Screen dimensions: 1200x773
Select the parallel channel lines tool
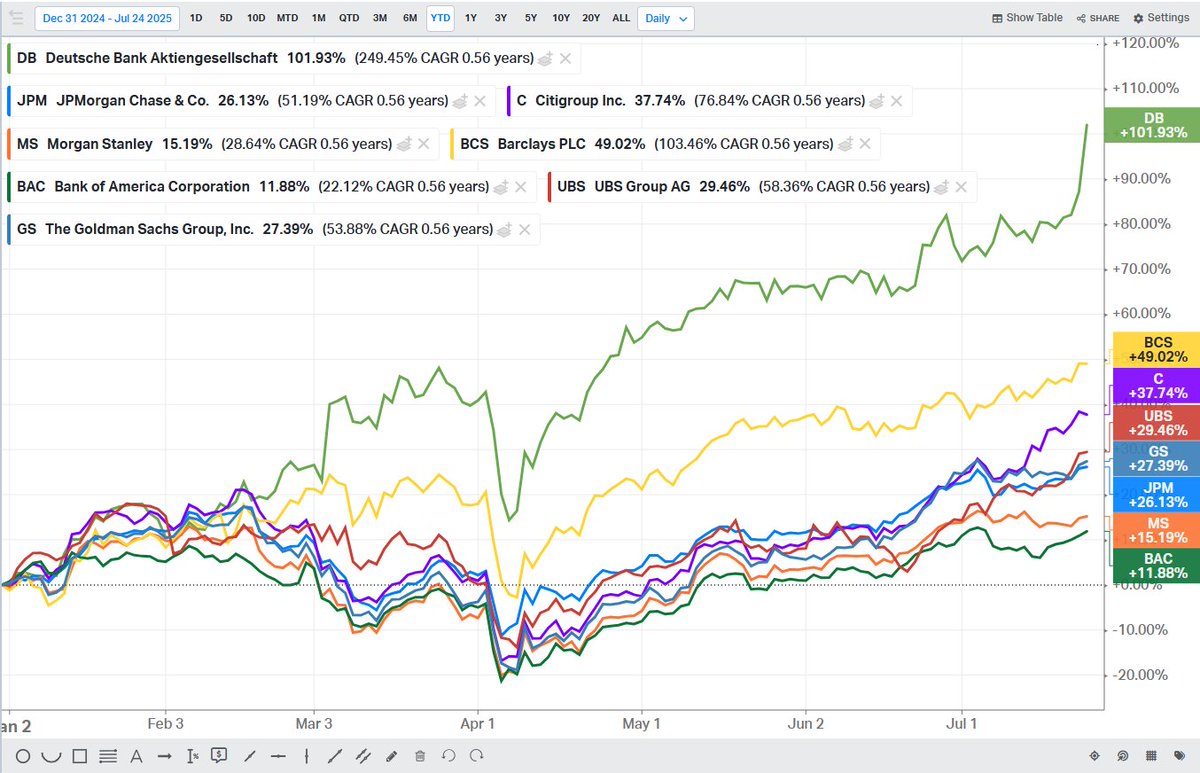(363, 755)
